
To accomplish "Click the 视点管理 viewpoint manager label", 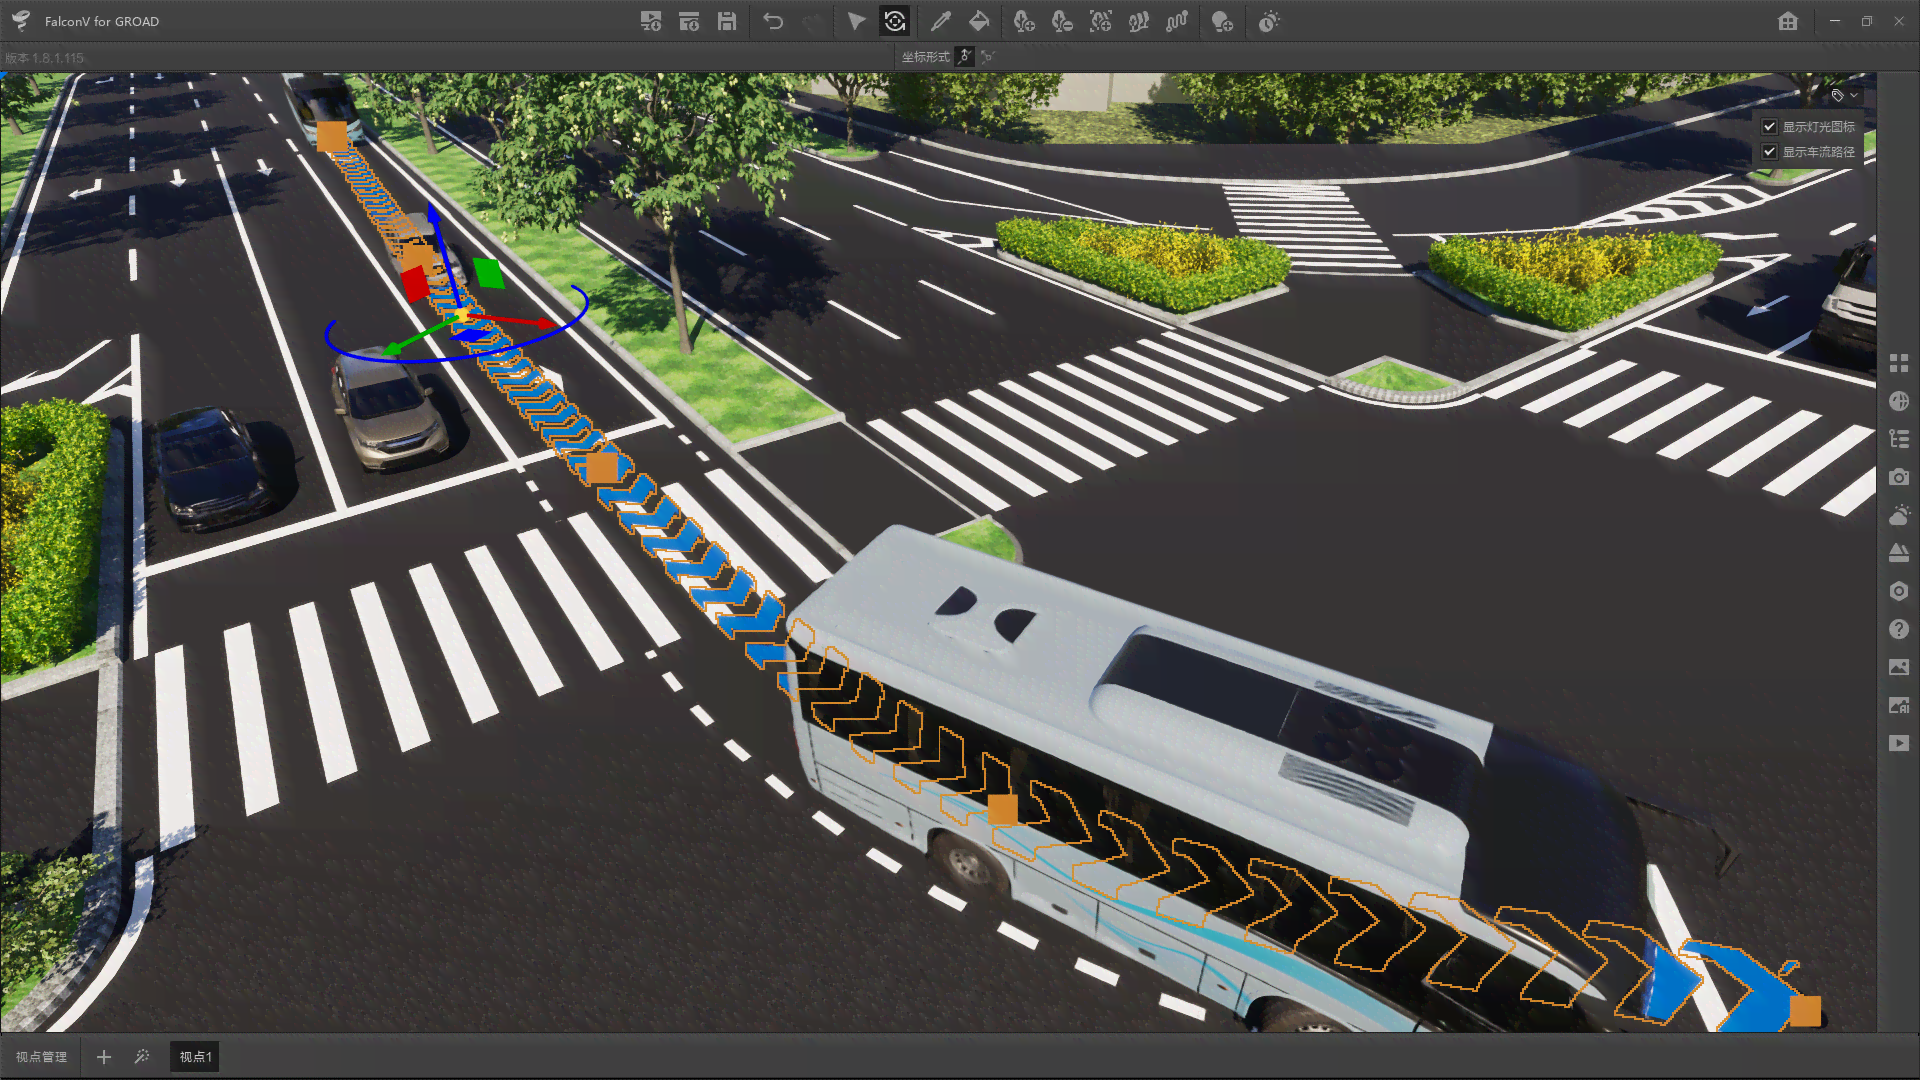I will [x=41, y=1057].
